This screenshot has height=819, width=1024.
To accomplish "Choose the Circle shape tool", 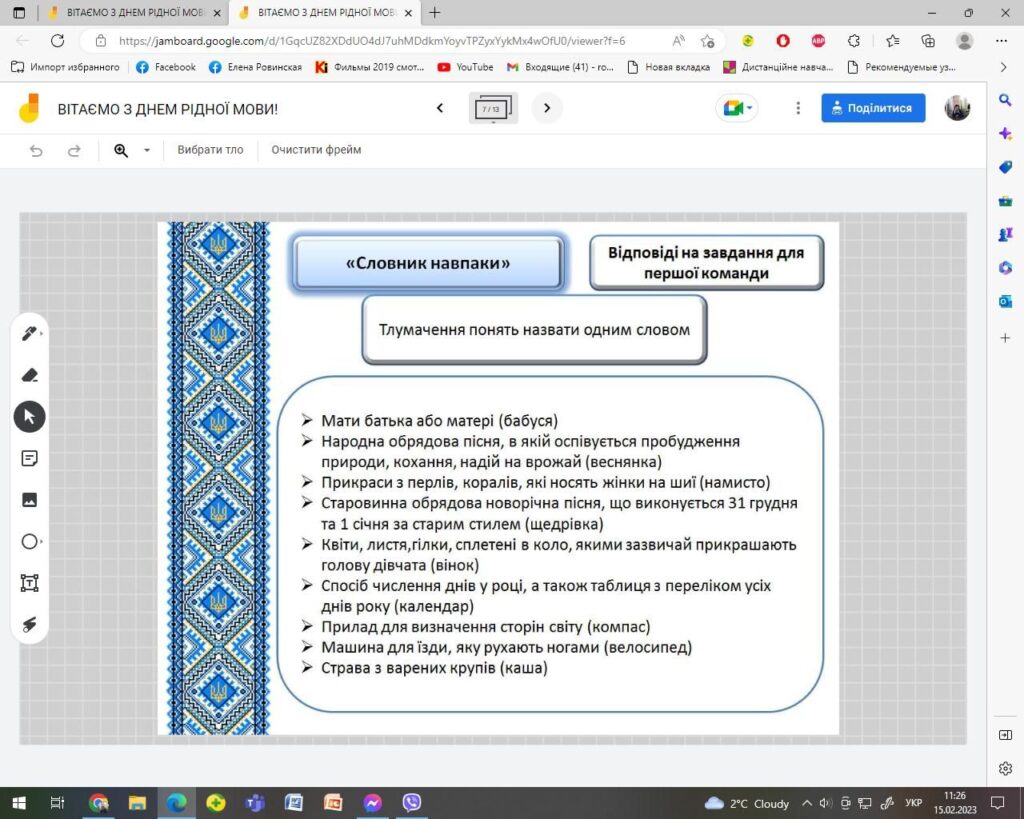I will [29, 541].
